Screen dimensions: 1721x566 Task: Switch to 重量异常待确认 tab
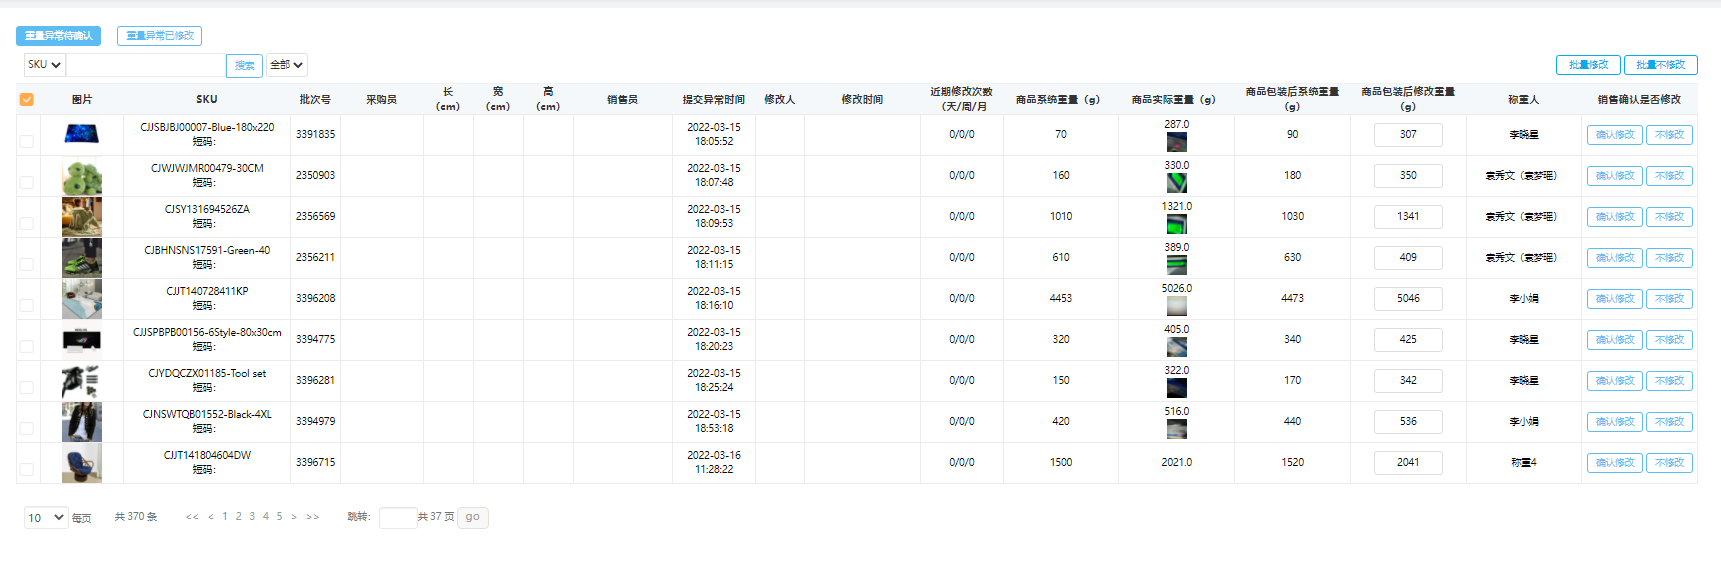[x=58, y=36]
